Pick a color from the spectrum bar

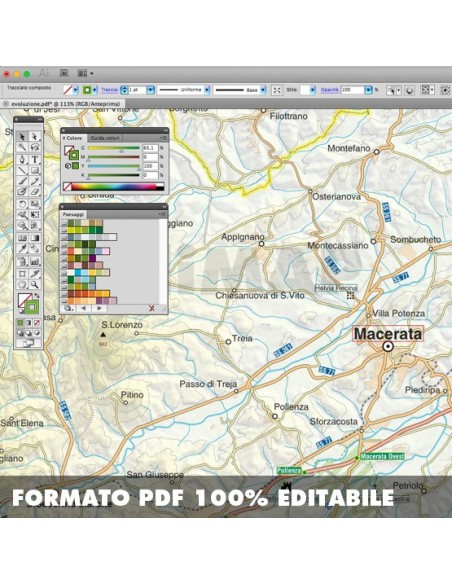(x=117, y=187)
